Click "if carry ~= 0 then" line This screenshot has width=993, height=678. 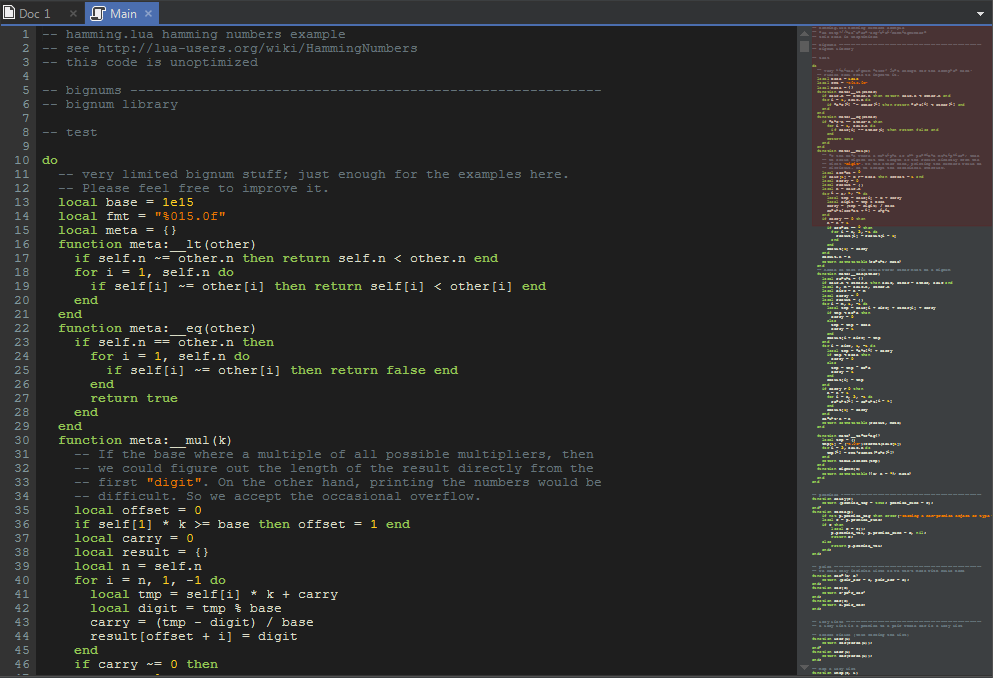click(146, 664)
